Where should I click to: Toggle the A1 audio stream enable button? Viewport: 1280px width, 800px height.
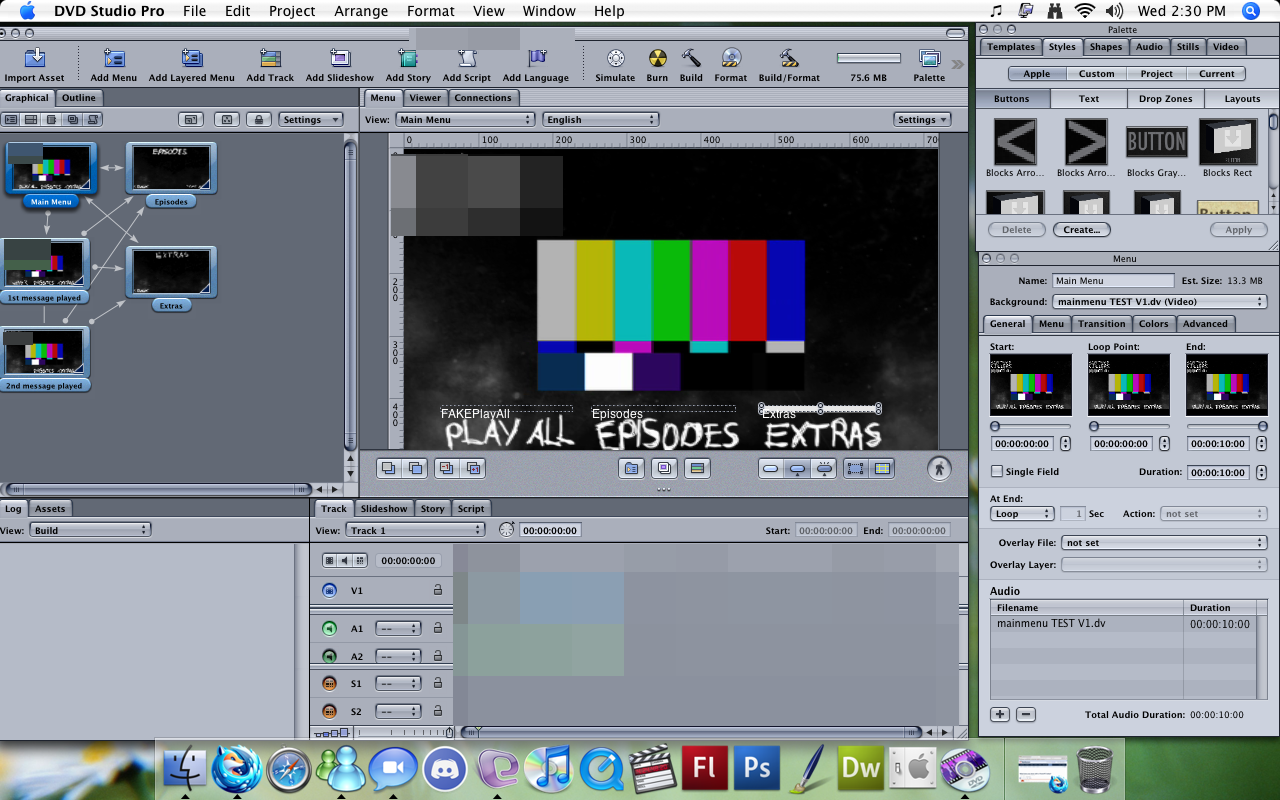tap(329, 628)
